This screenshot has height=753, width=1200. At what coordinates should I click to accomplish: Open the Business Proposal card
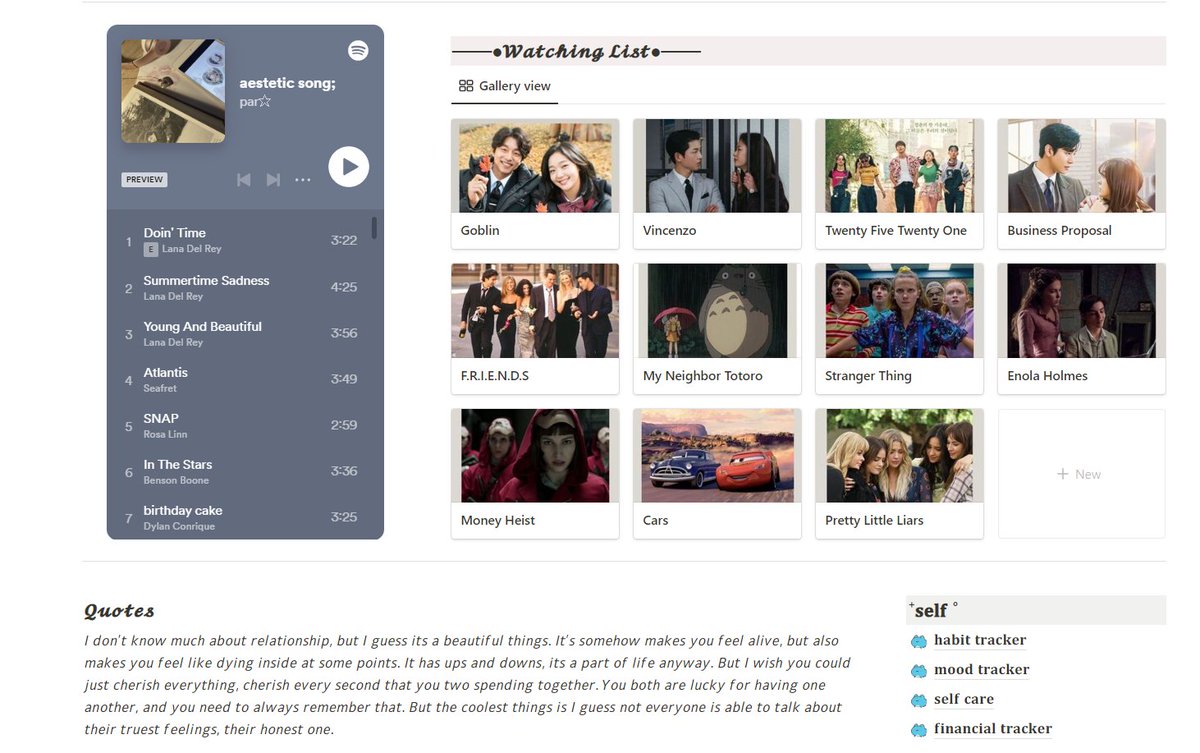click(x=1082, y=184)
